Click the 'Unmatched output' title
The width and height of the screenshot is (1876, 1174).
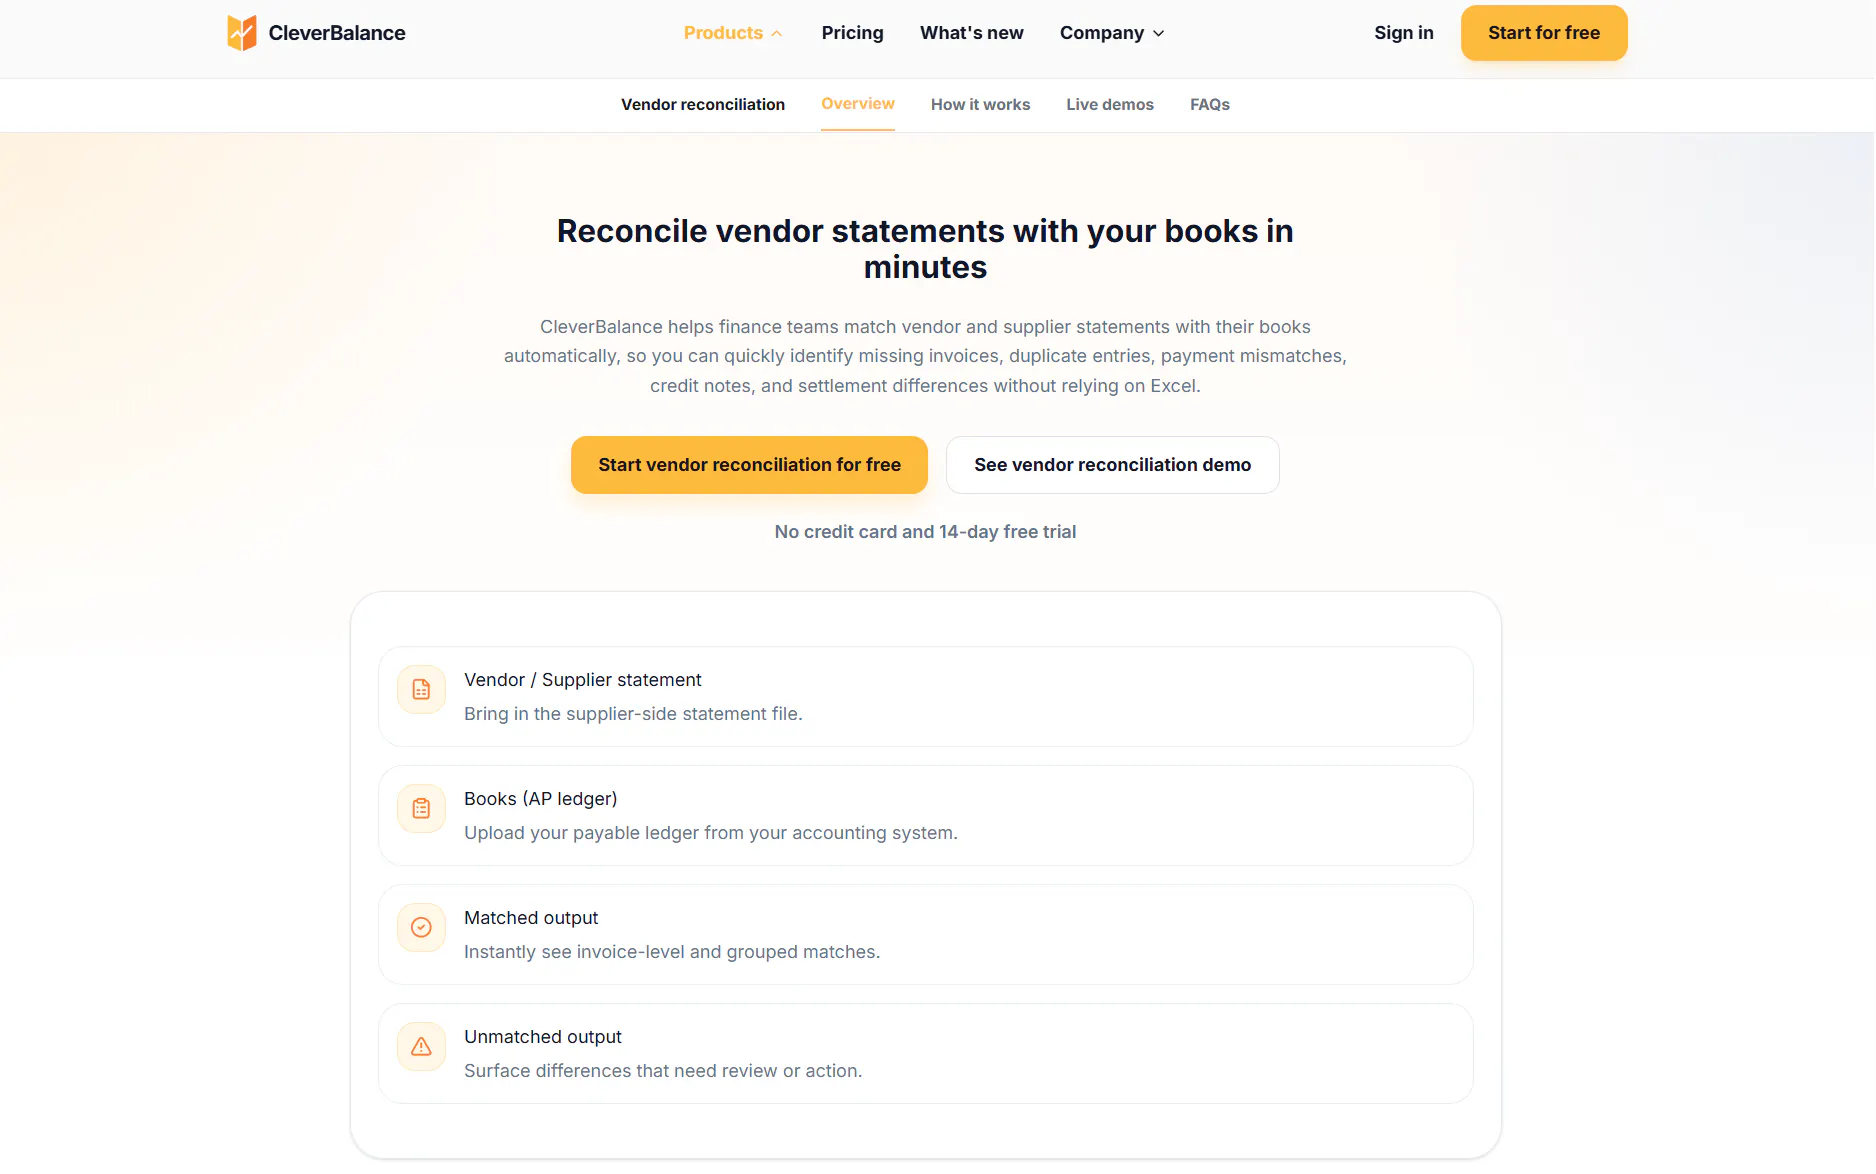pyautogui.click(x=542, y=1037)
